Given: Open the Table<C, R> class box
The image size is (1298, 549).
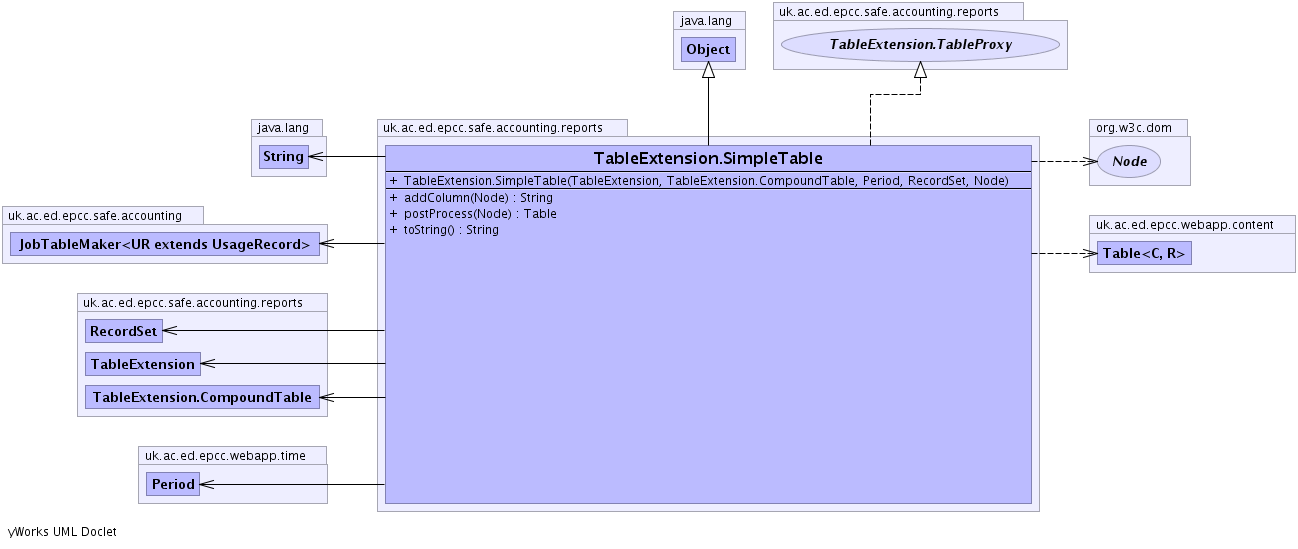Looking at the screenshot, I should (1143, 254).
